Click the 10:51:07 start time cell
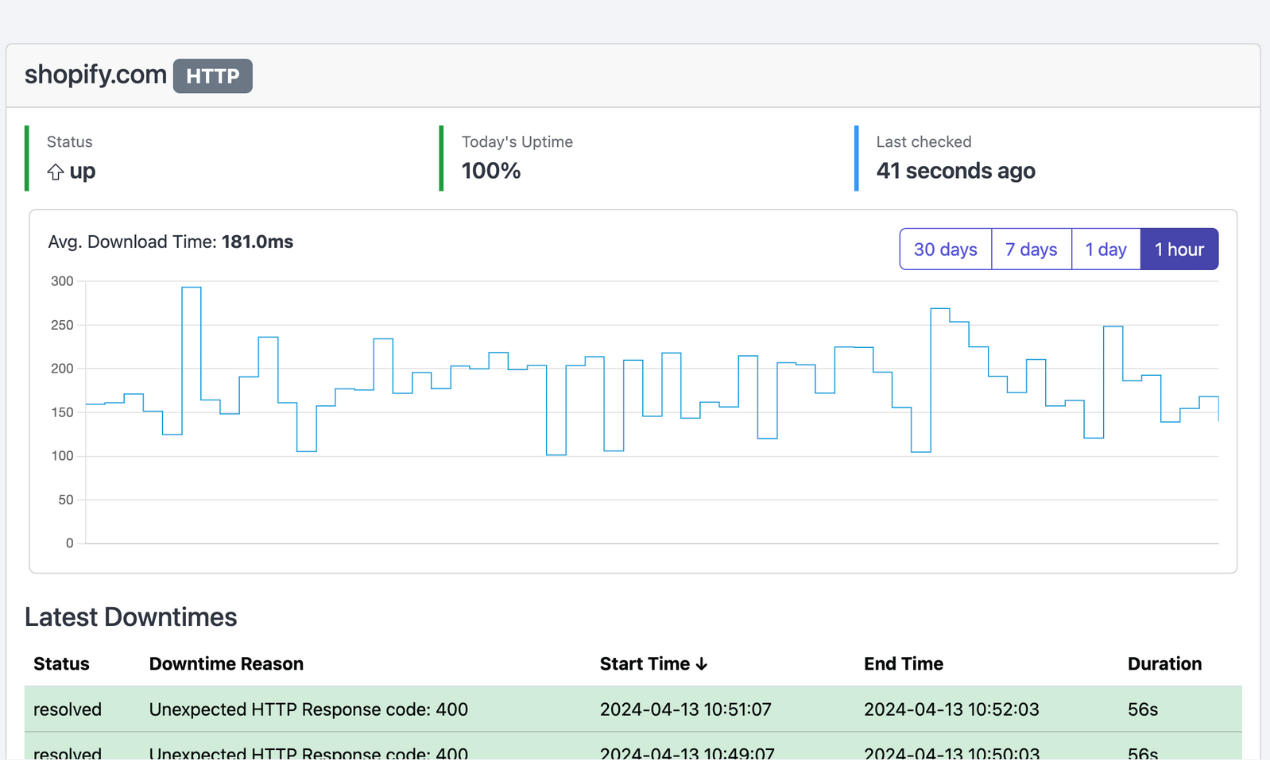 [685, 709]
